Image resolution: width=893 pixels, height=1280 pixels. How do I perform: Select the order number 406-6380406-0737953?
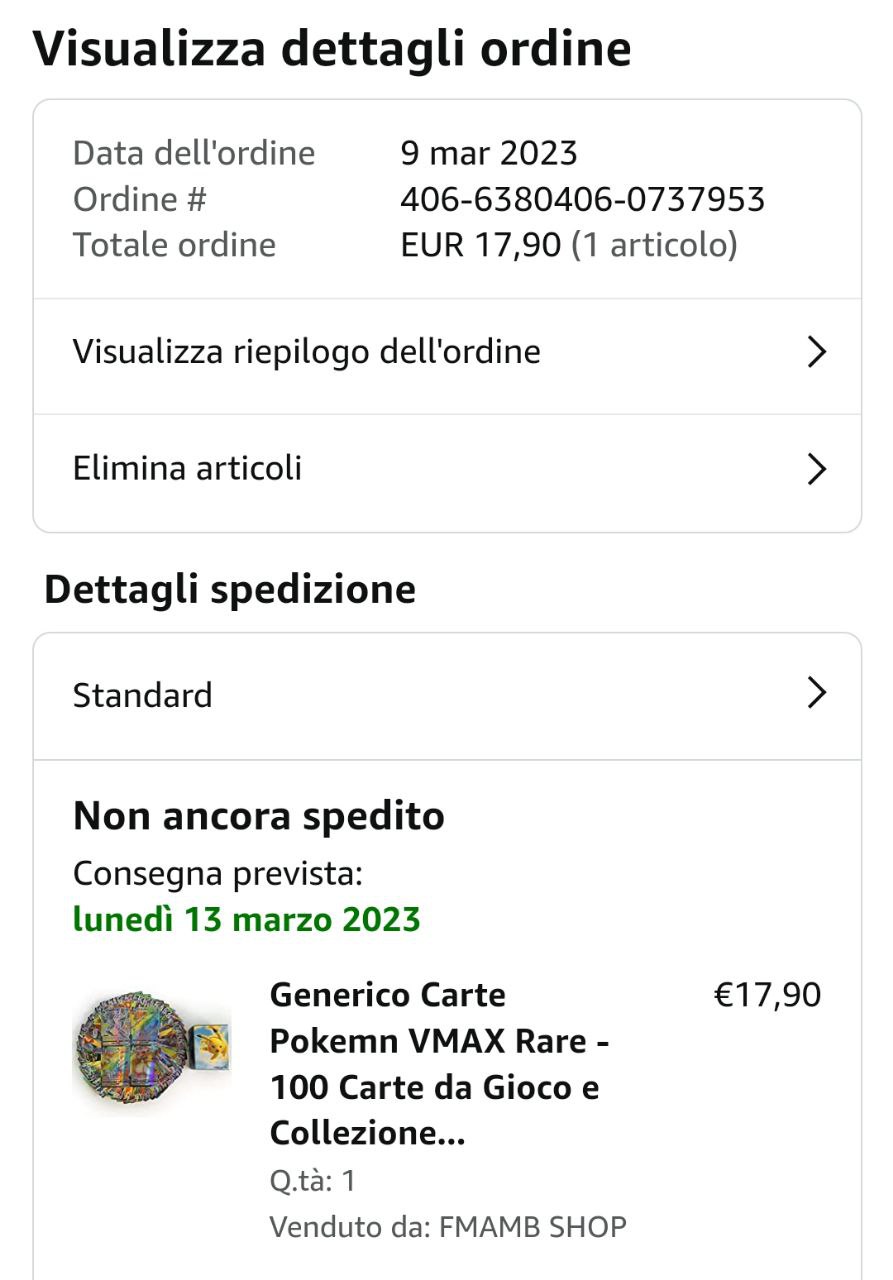tap(582, 200)
